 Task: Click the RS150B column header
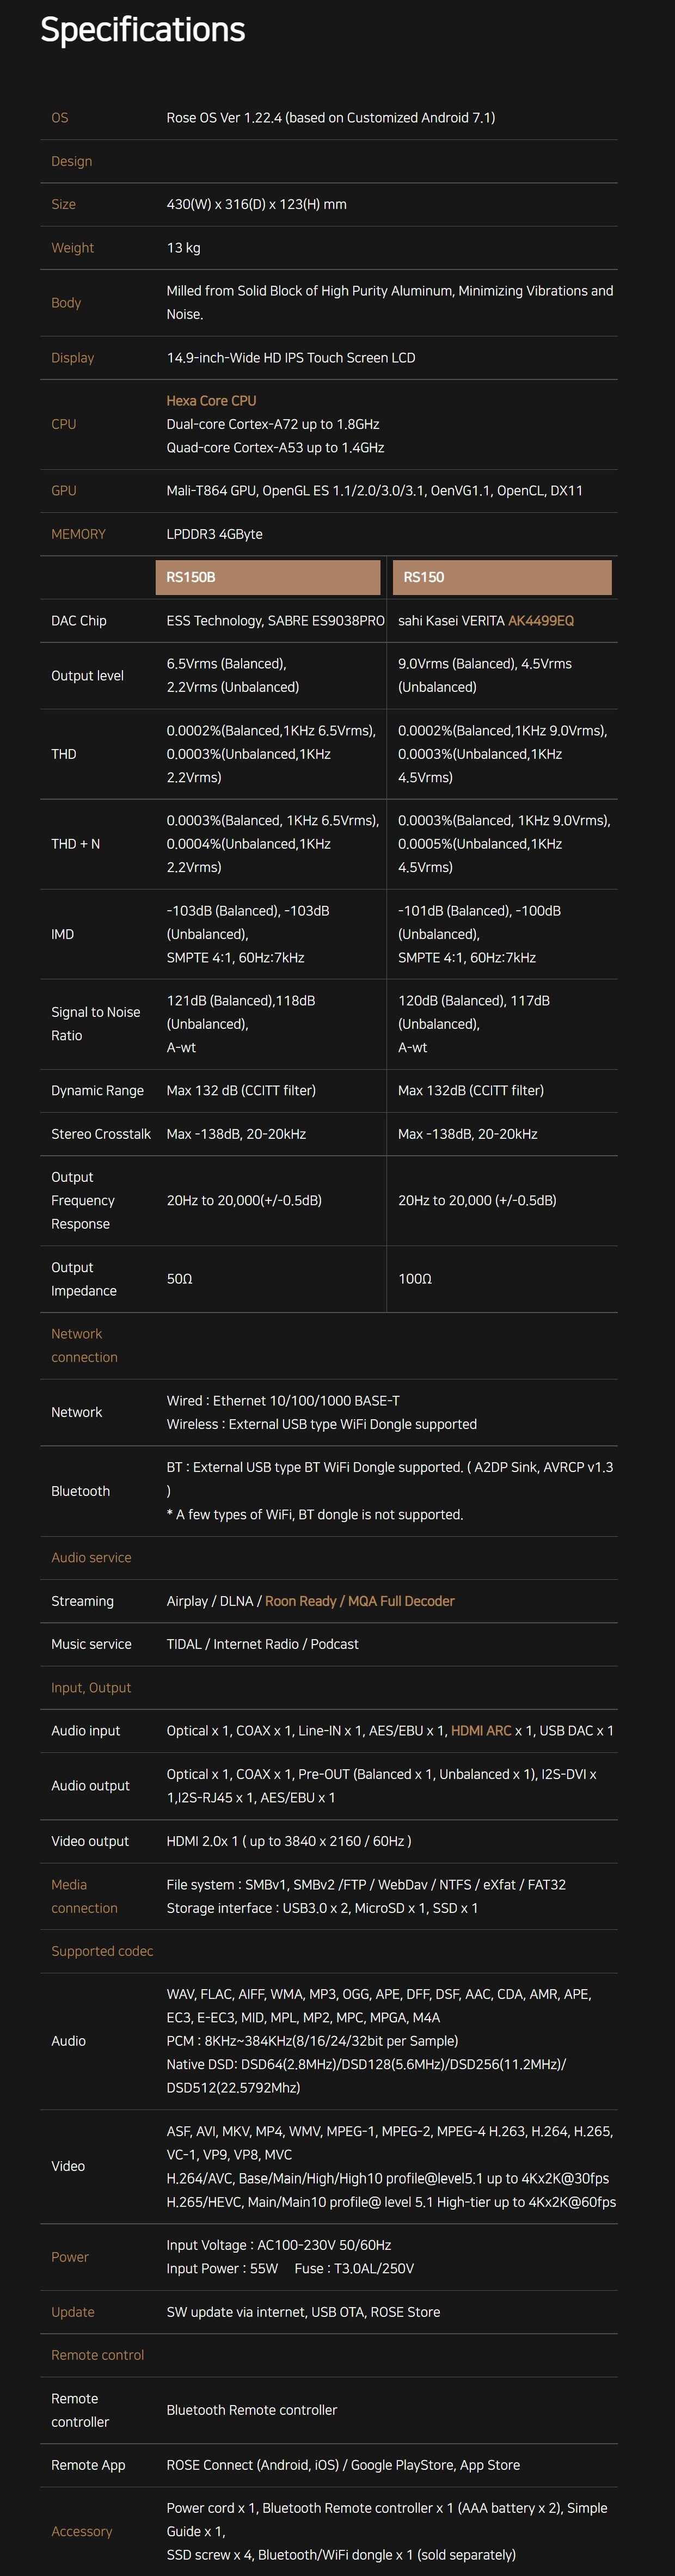[x=267, y=577]
